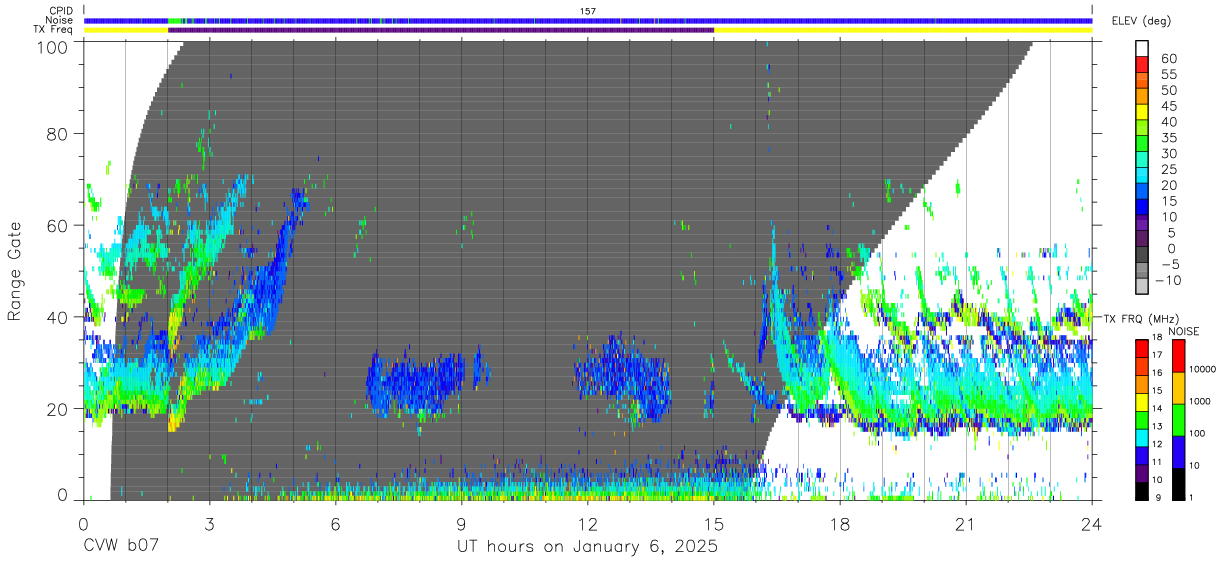1228x567 pixels.
Task: Click the 30 label on ELEV color bar
Action: (x=1168, y=153)
